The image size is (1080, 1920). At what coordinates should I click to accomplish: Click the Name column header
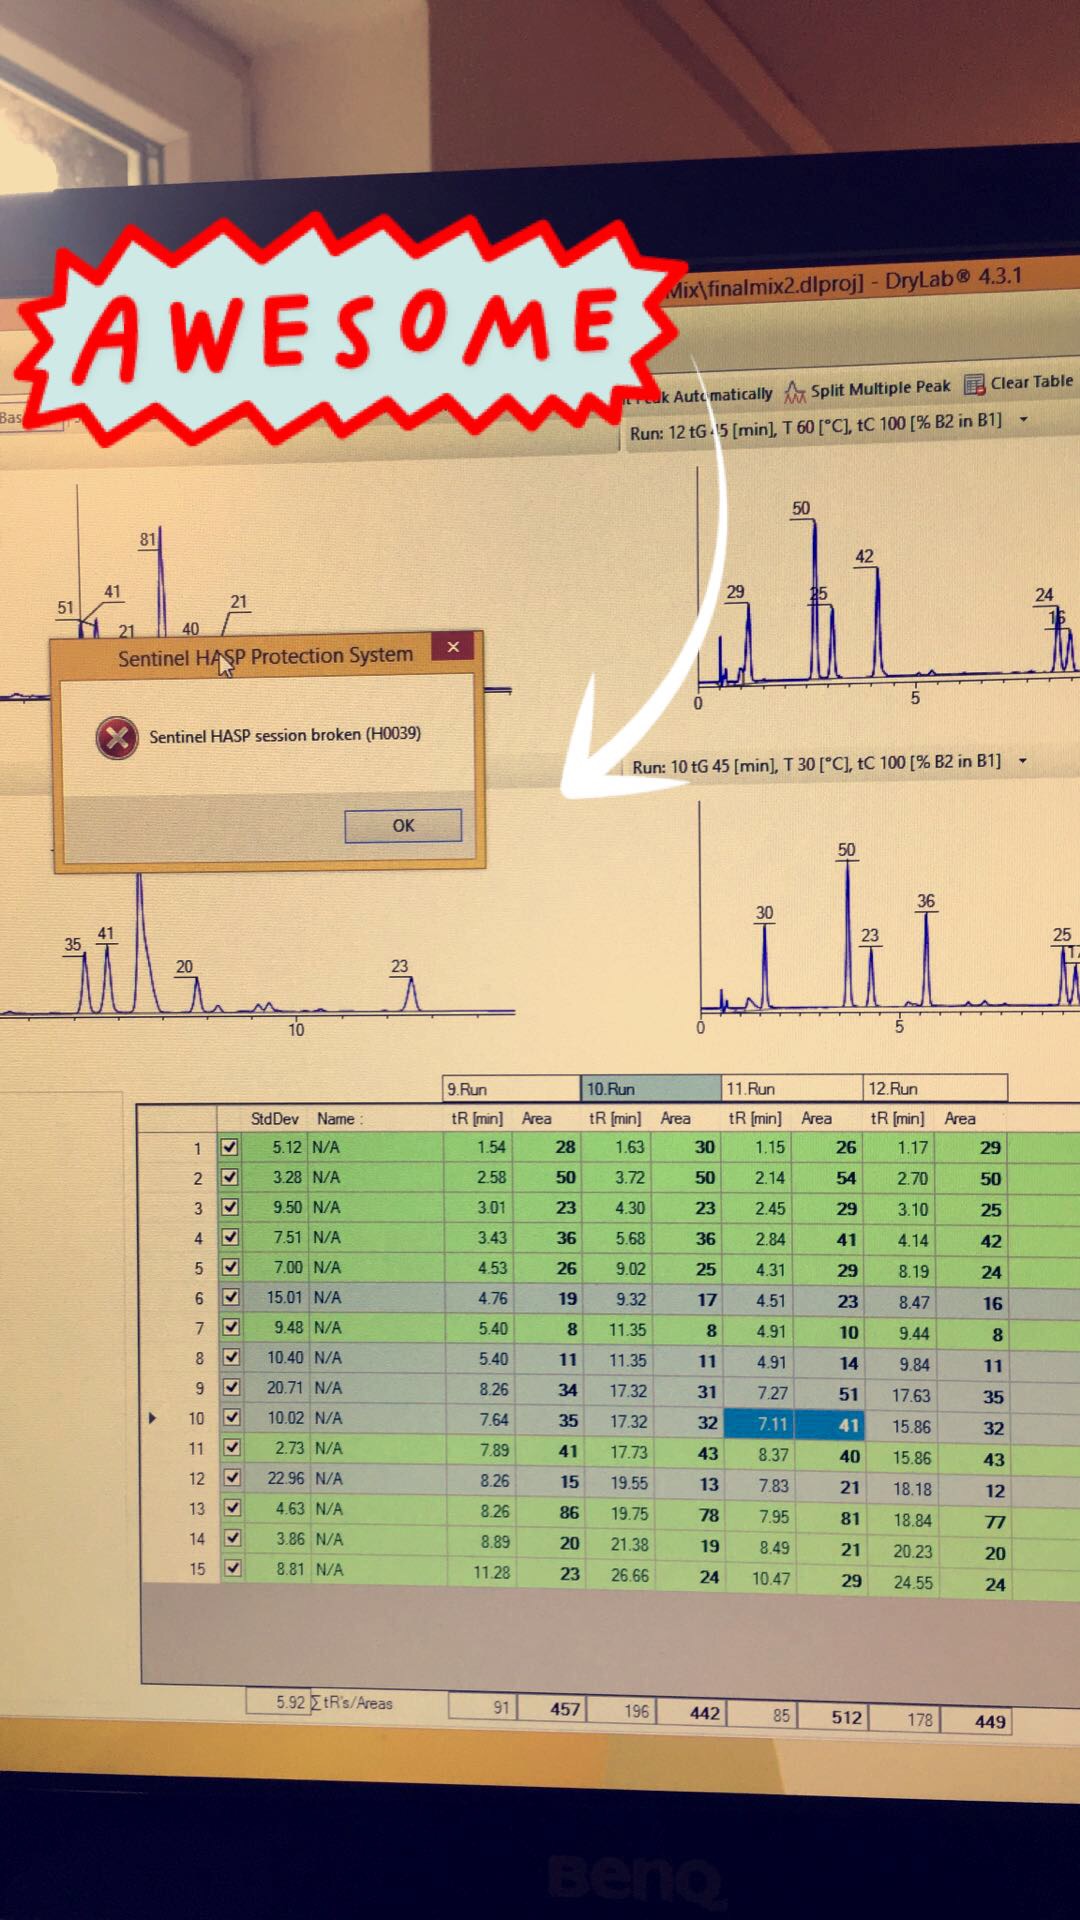pos(340,1119)
